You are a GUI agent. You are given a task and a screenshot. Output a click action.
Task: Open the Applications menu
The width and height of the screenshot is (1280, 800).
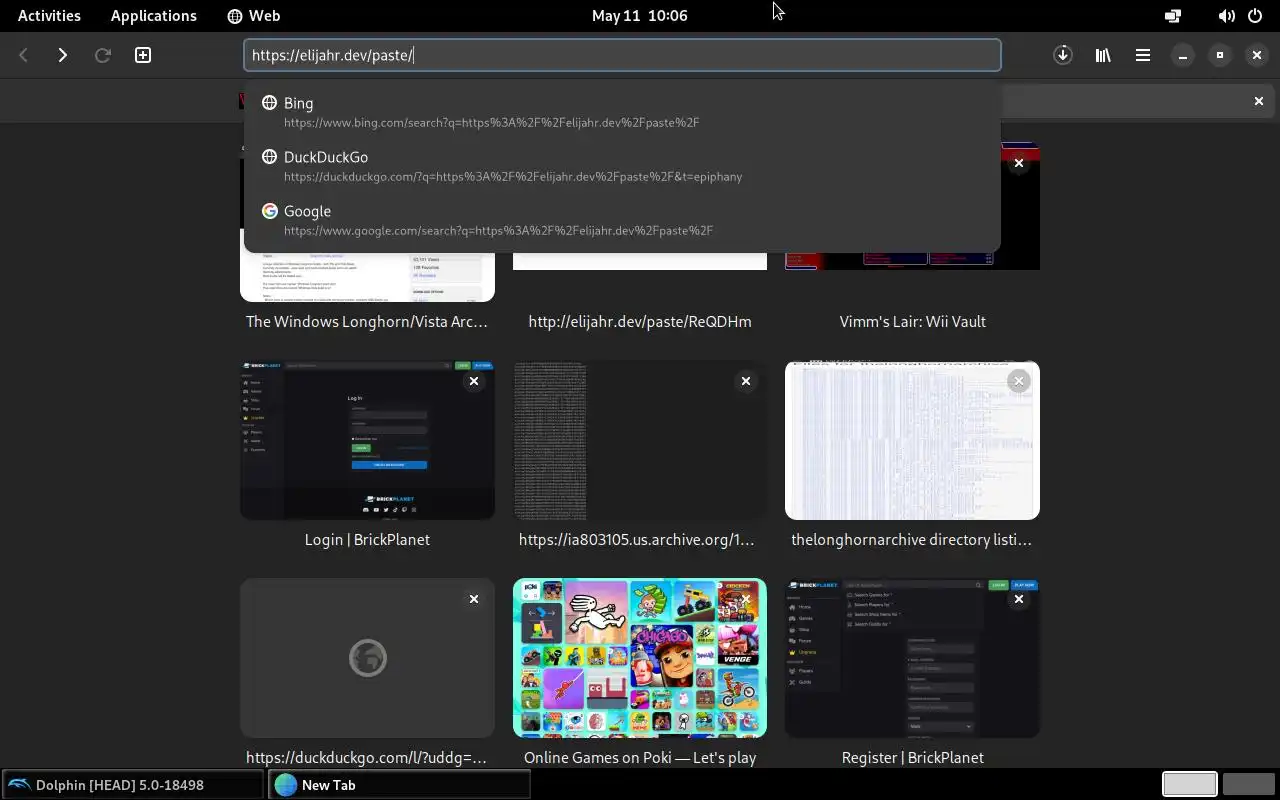point(153,15)
